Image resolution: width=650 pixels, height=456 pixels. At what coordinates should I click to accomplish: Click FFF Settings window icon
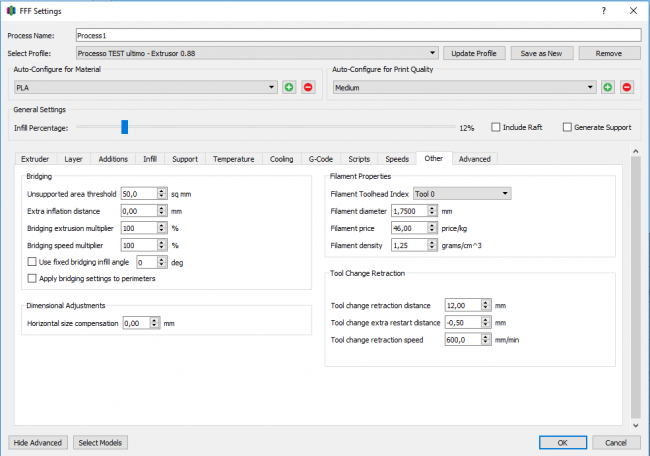point(11,10)
